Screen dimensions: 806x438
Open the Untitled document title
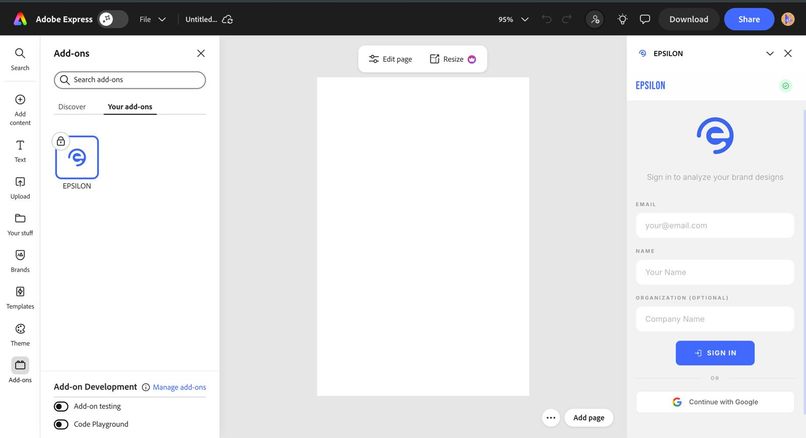pyautogui.click(x=201, y=19)
